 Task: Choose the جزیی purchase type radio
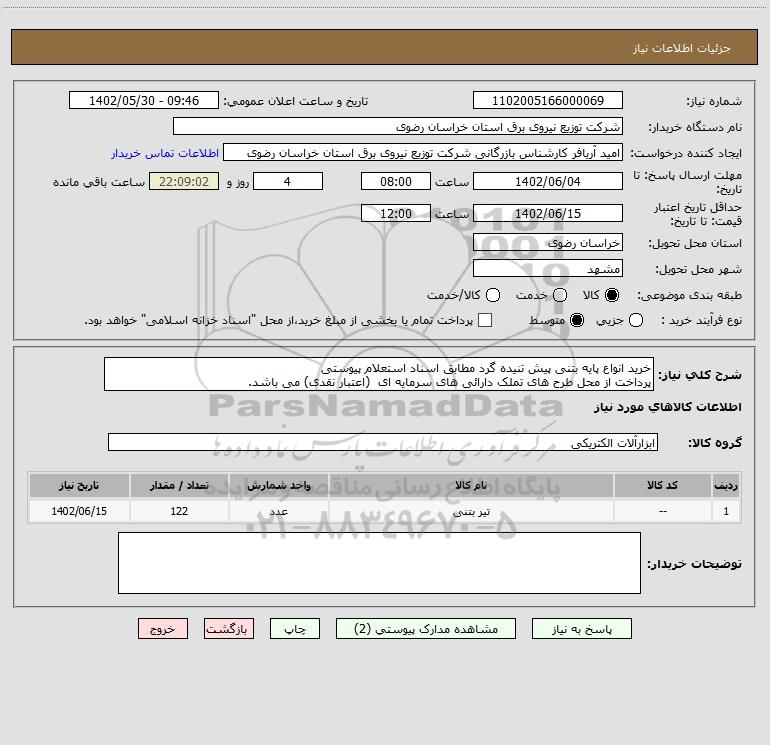pyautogui.click(x=635, y=320)
